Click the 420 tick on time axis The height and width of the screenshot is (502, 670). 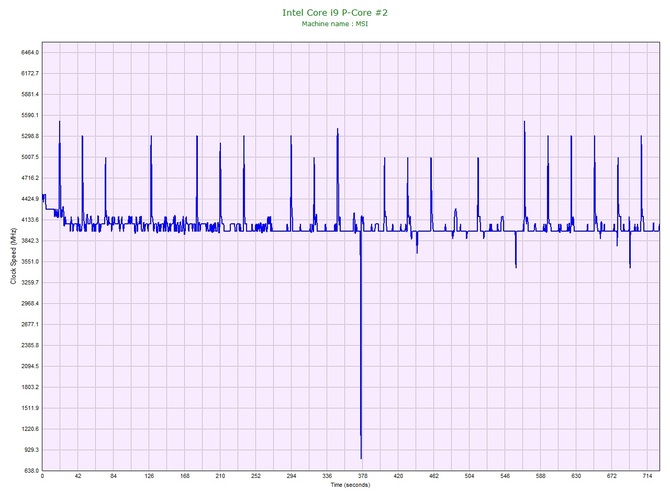398,476
